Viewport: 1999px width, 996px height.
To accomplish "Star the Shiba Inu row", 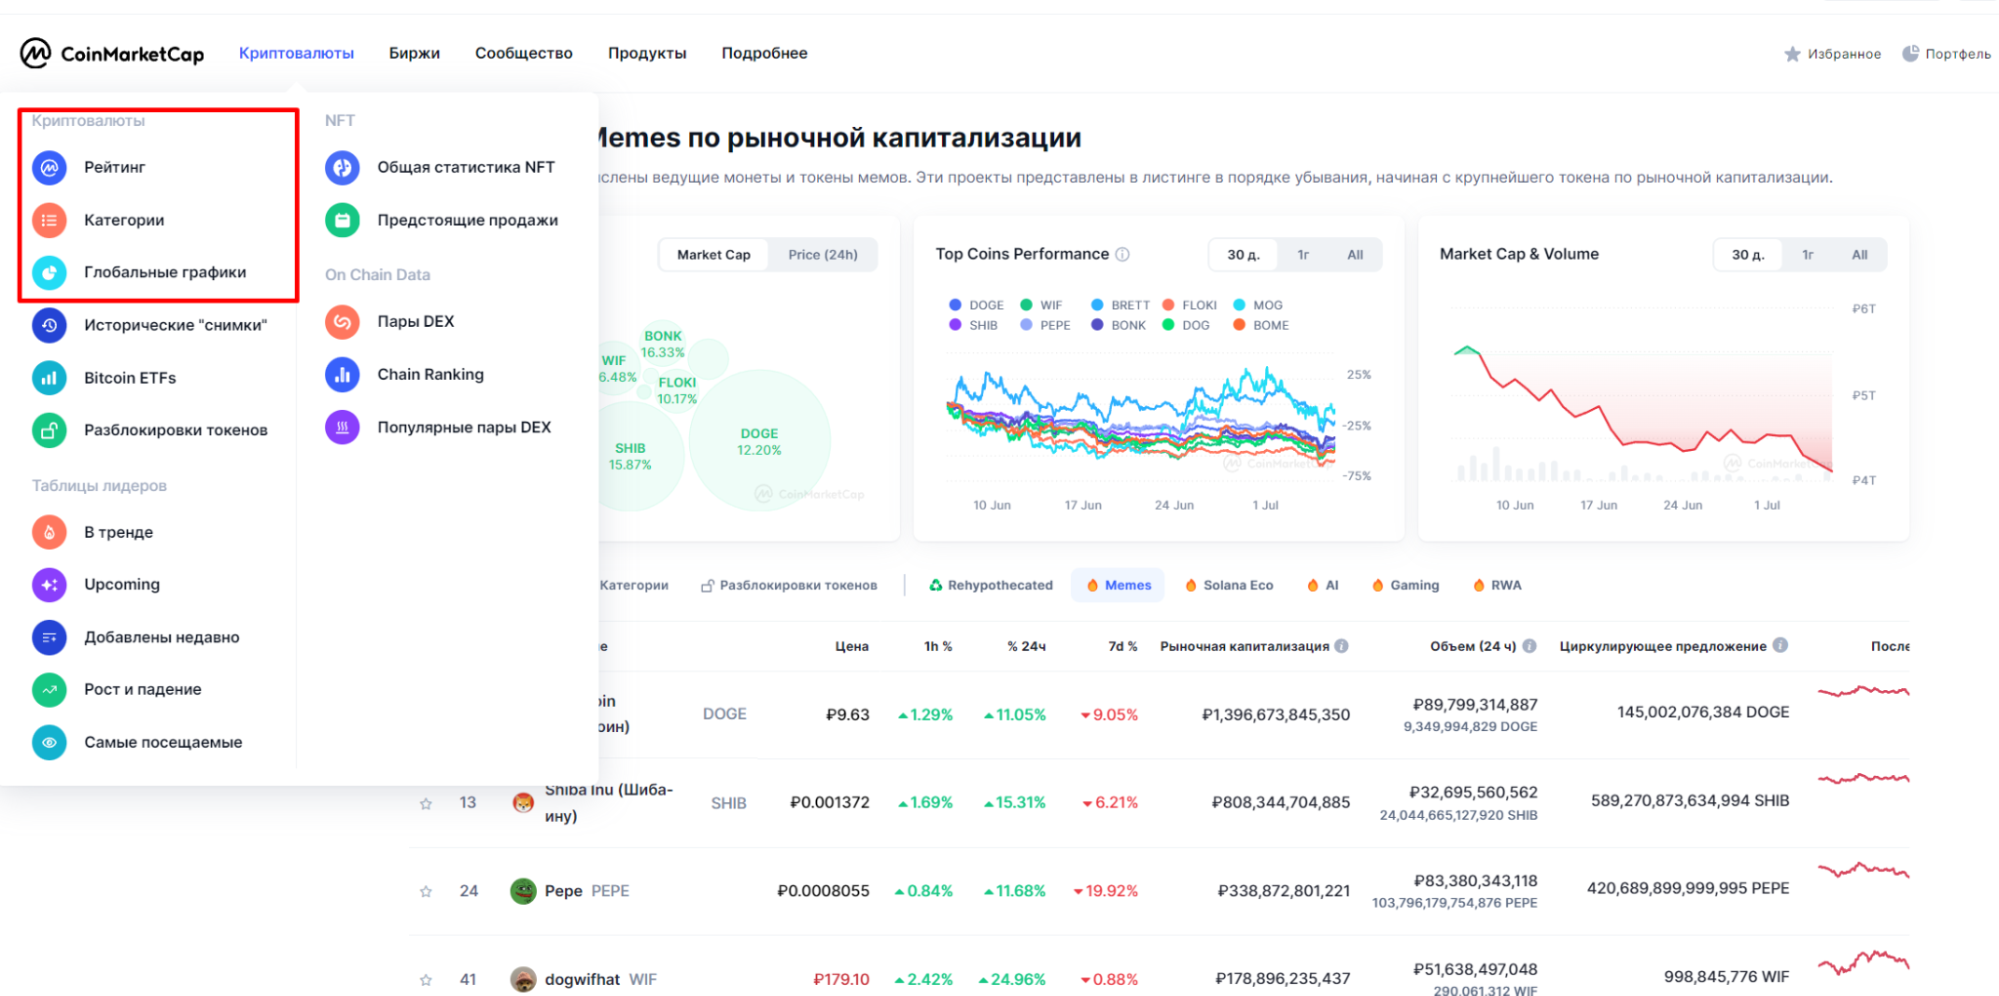I will (x=426, y=803).
